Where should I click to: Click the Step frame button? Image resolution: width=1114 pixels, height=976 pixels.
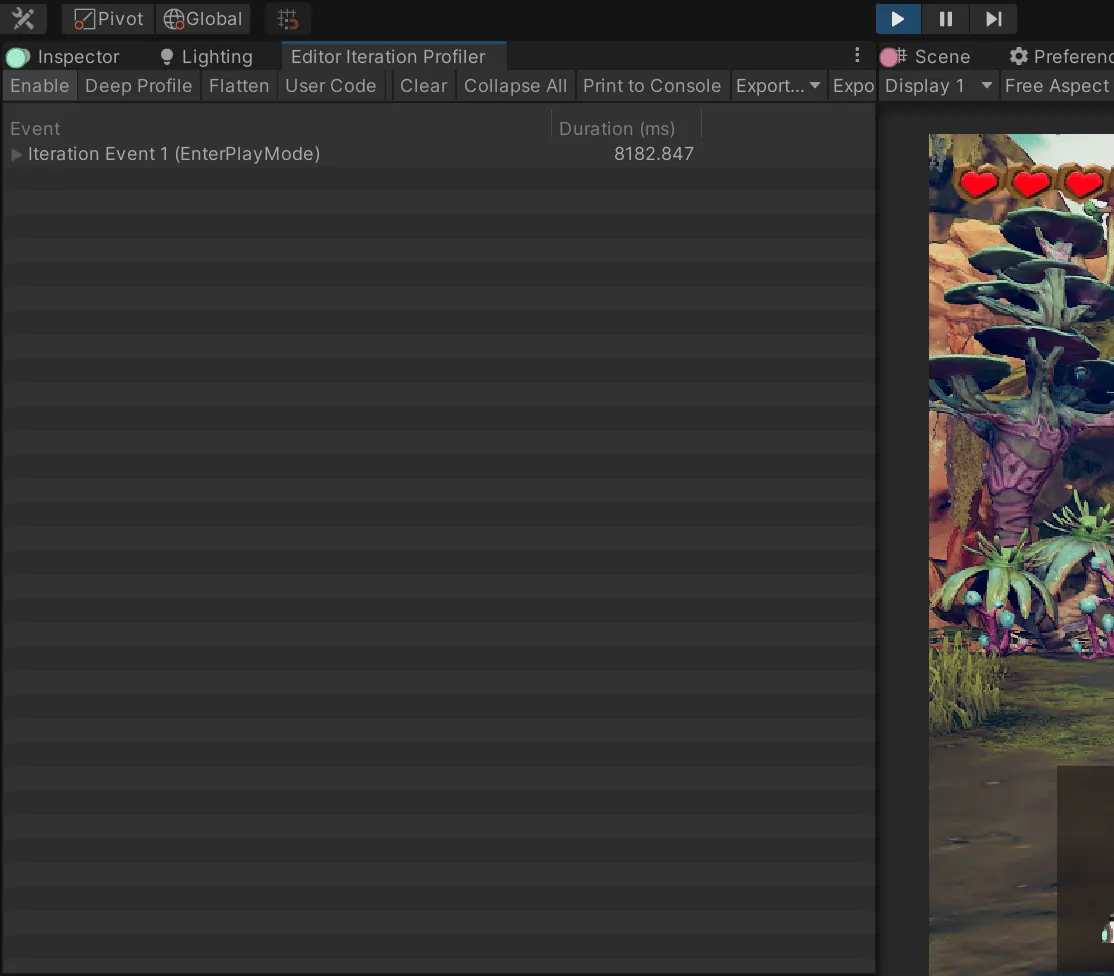click(x=993, y=18)
